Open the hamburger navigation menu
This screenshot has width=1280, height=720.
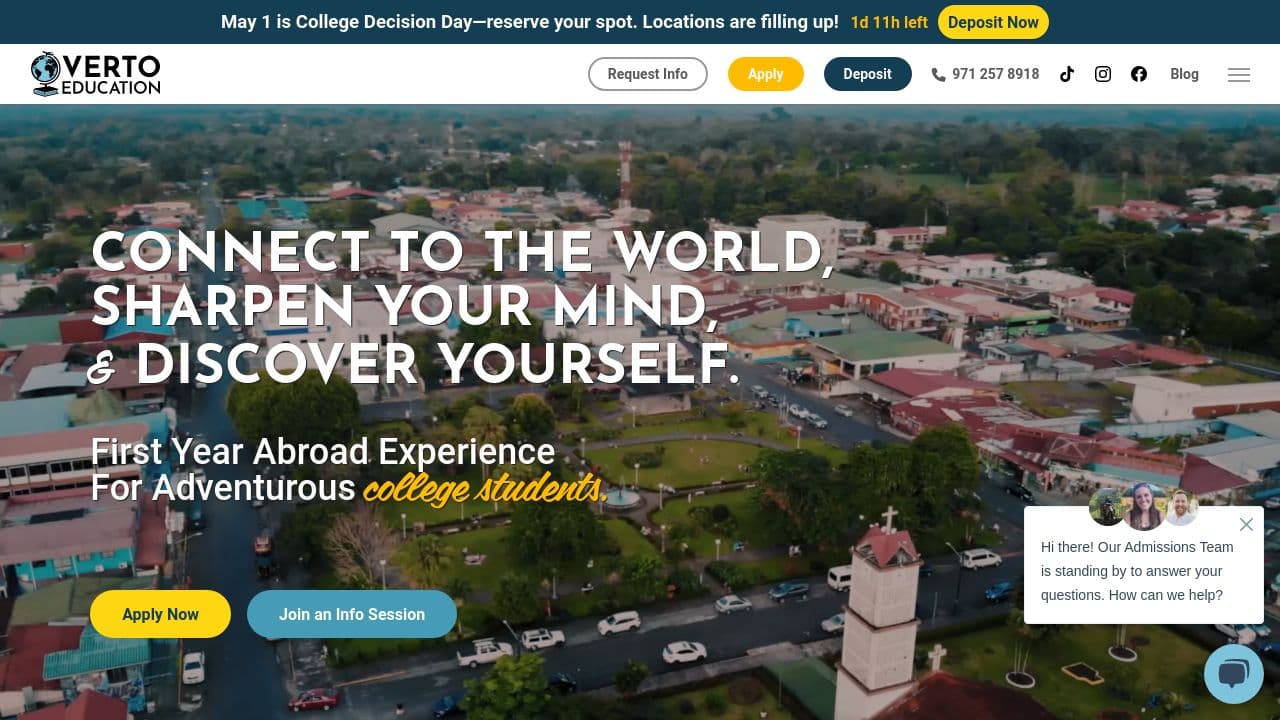(1238, 75)
